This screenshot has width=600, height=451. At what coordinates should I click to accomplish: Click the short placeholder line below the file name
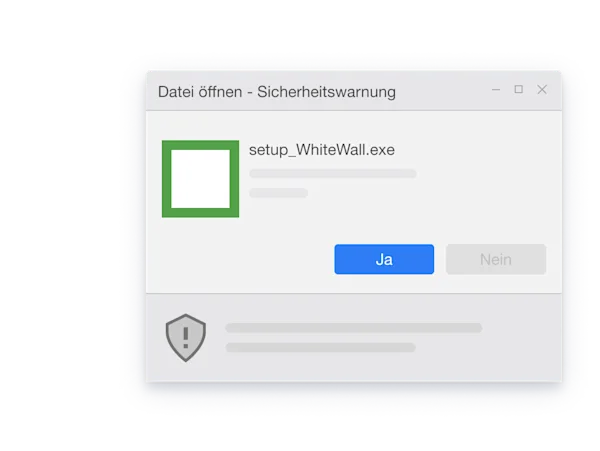(x=279, y=193)
